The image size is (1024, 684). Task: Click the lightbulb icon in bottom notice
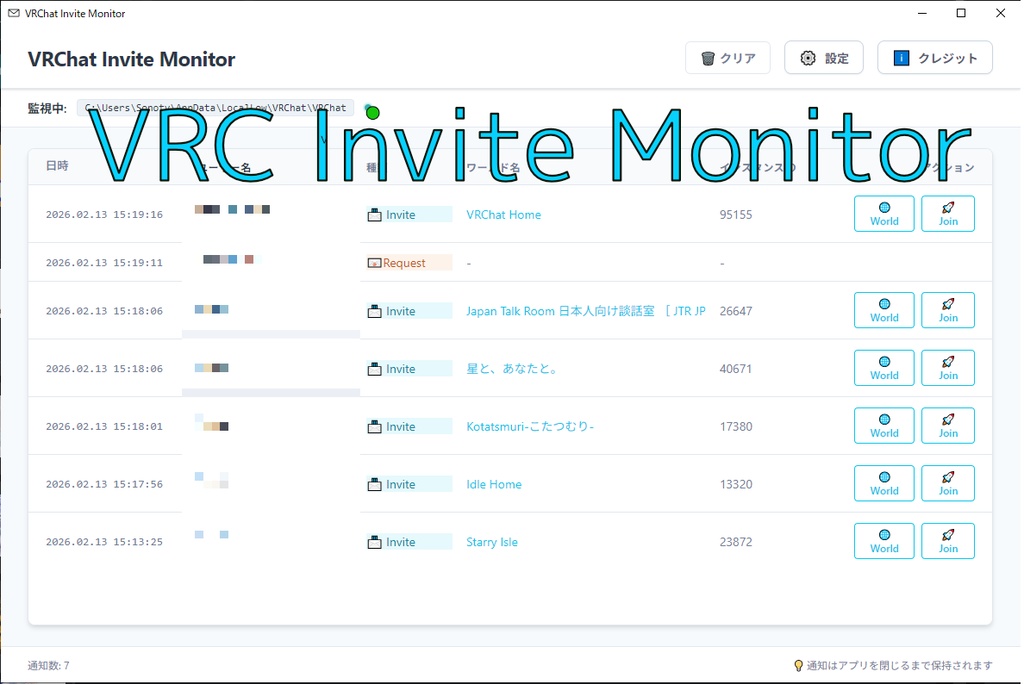point(797,665)
